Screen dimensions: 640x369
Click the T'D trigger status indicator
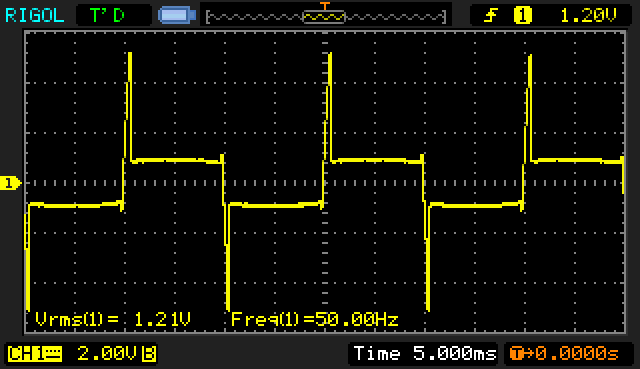[x=107, y=16]
